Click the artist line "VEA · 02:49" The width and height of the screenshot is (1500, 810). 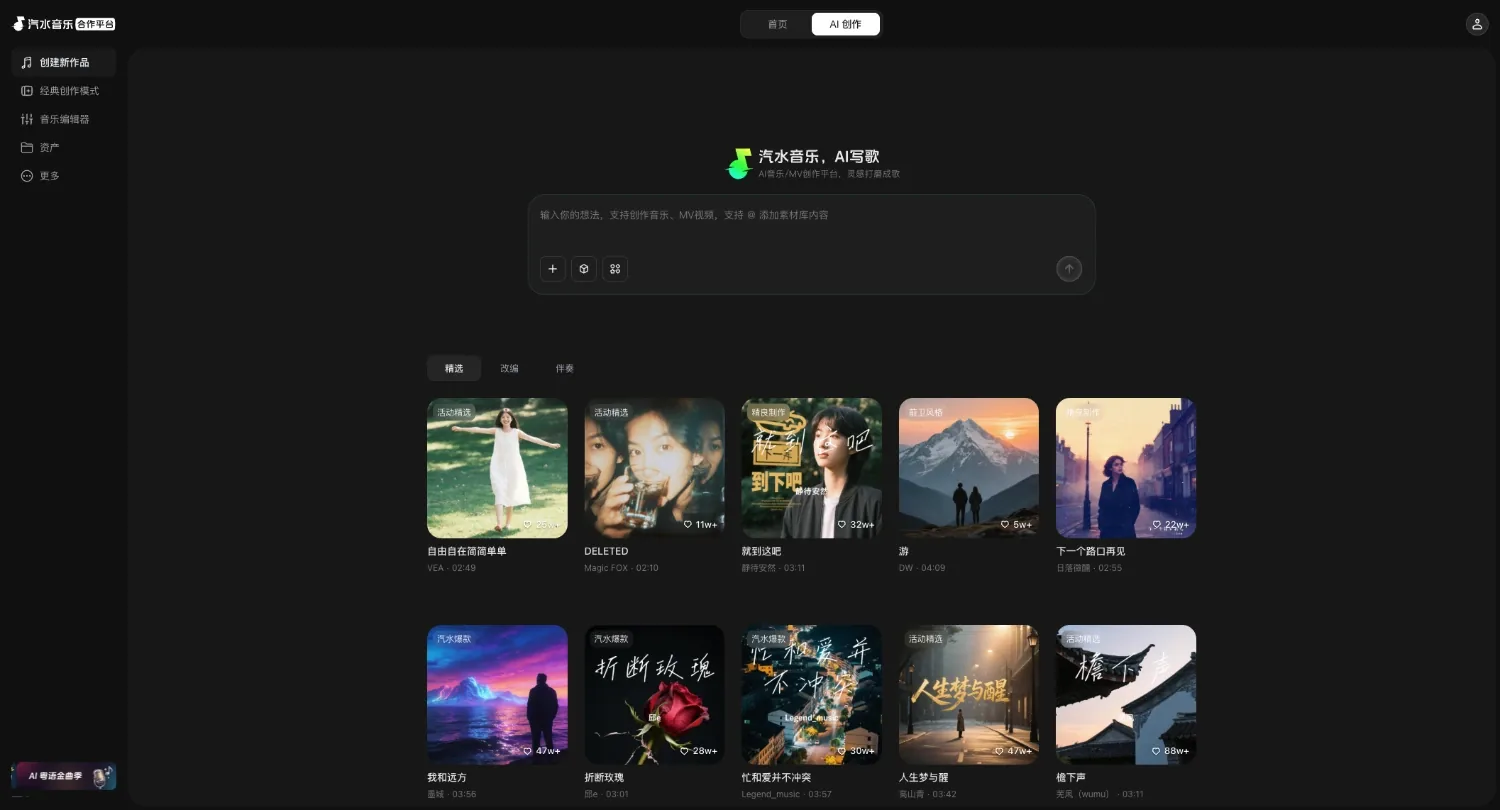451,568
